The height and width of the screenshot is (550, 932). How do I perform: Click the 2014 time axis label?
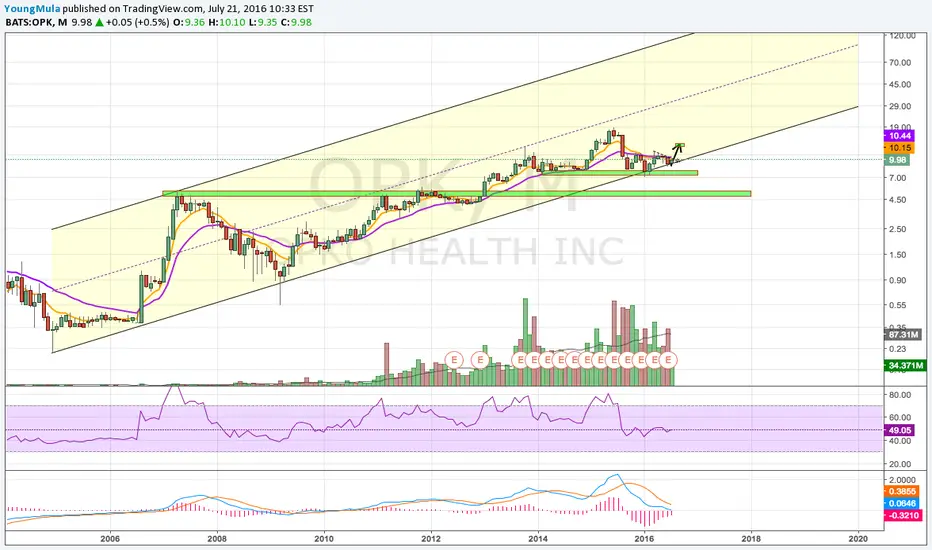click(x=538, y=539)
